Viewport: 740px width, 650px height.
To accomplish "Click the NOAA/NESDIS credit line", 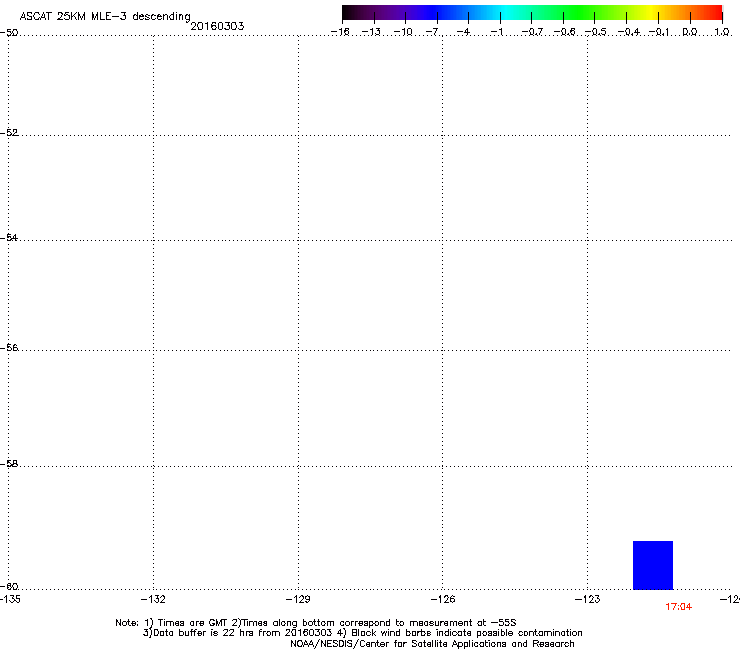I will [x=432, y=643].
